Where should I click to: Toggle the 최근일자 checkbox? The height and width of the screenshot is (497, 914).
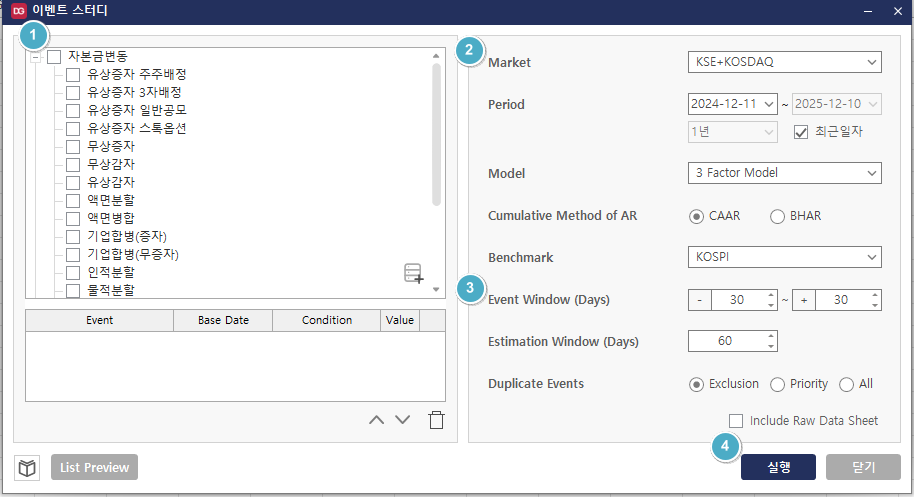coord(800,132)
